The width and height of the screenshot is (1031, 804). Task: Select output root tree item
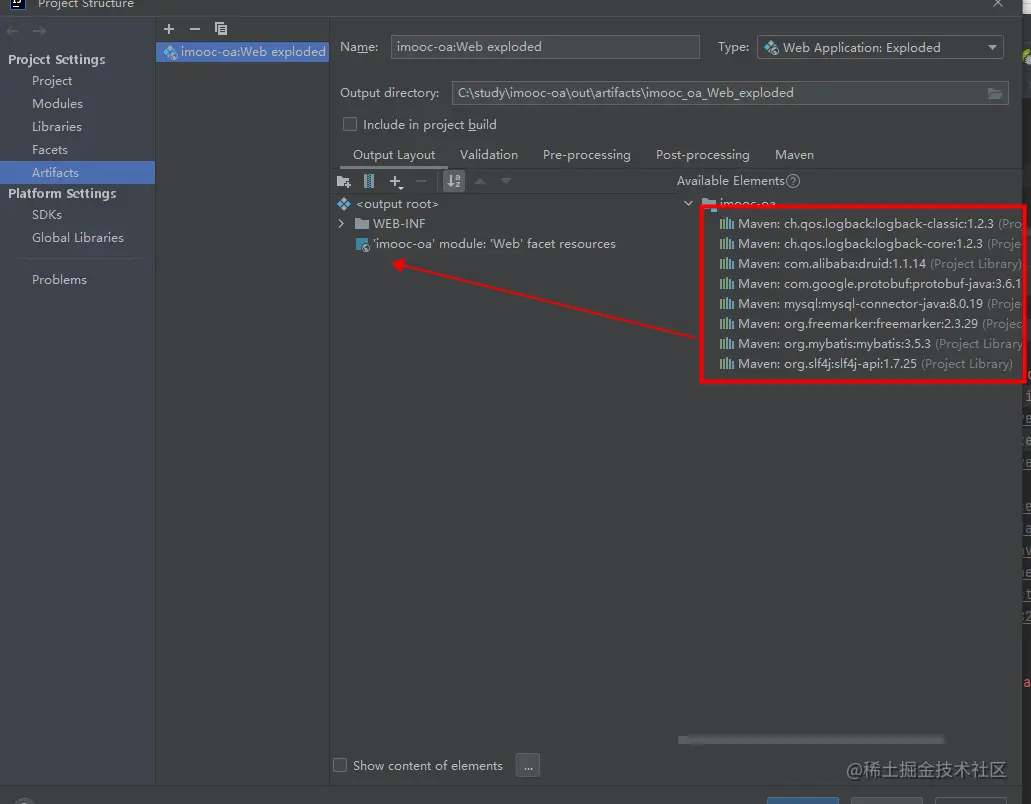point(397,204)
